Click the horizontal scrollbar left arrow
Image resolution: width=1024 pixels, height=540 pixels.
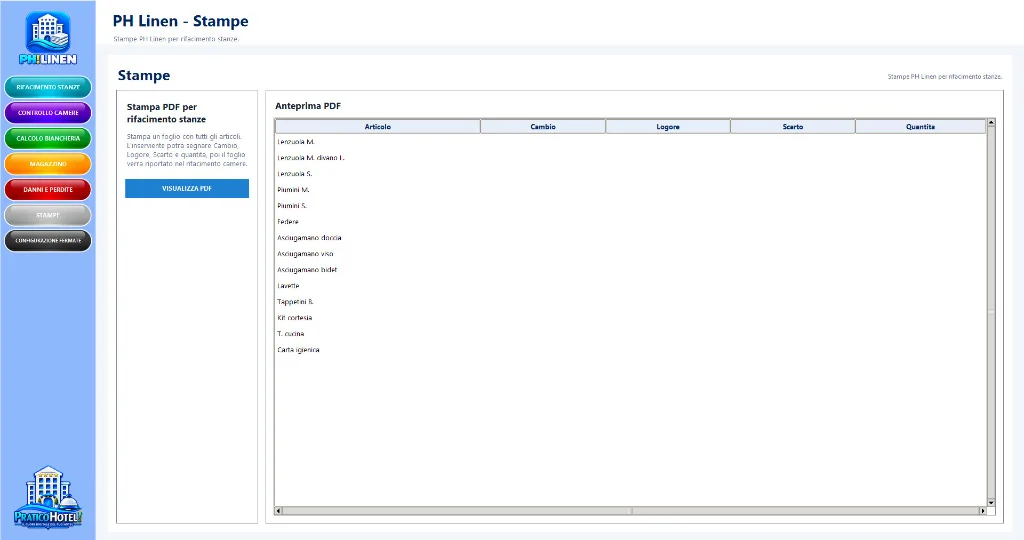click(x=278, y=511)
